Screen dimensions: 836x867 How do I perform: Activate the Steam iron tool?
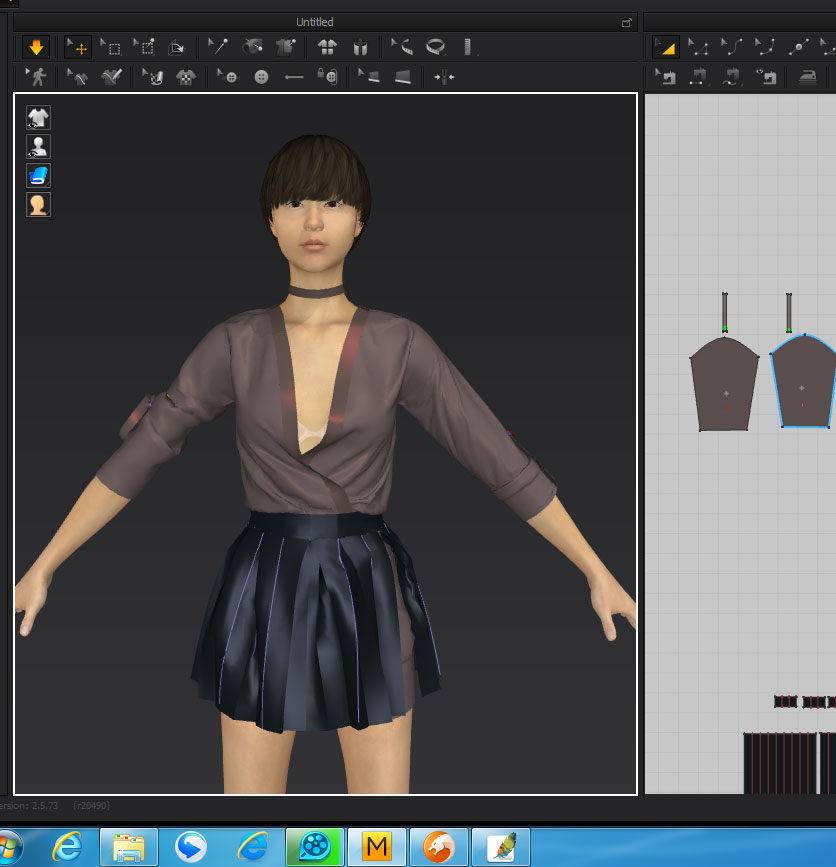pos(806,77)
